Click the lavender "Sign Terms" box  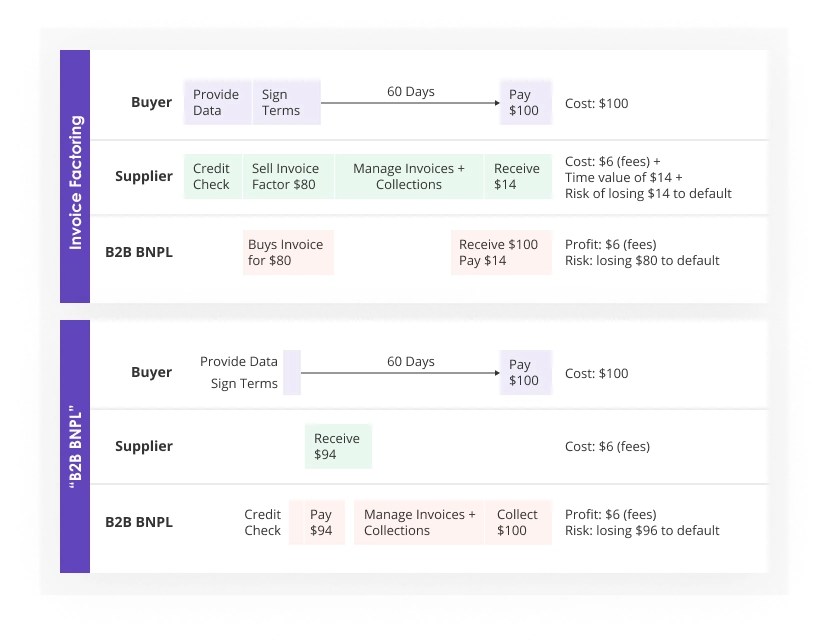pyautogui.click(x=286, y=102)
